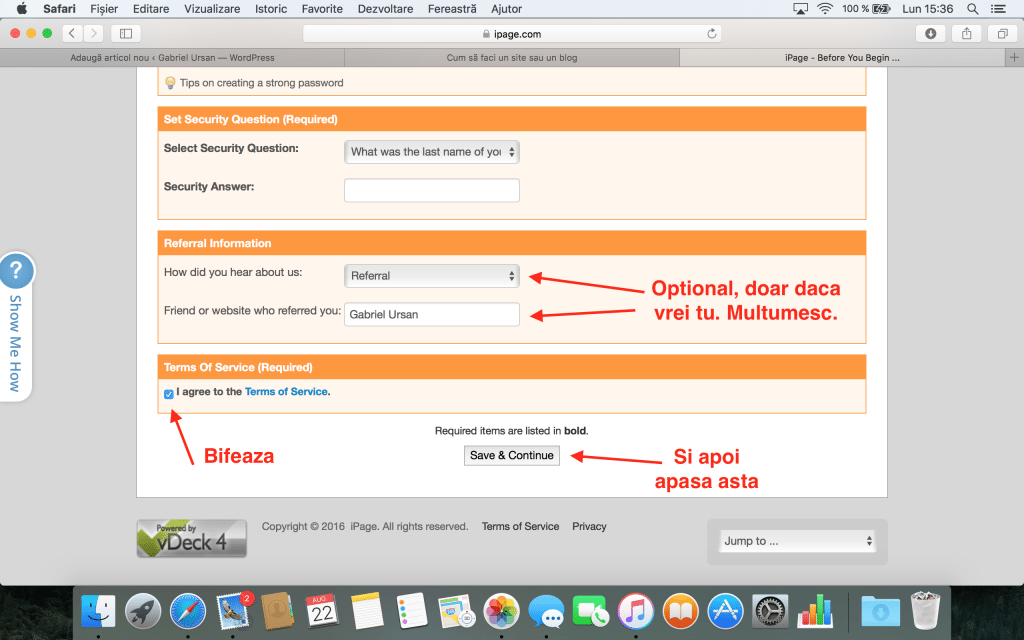
Task: Open iBooks in the Dock
Action: pyautogui.click(x=680, y=612)
